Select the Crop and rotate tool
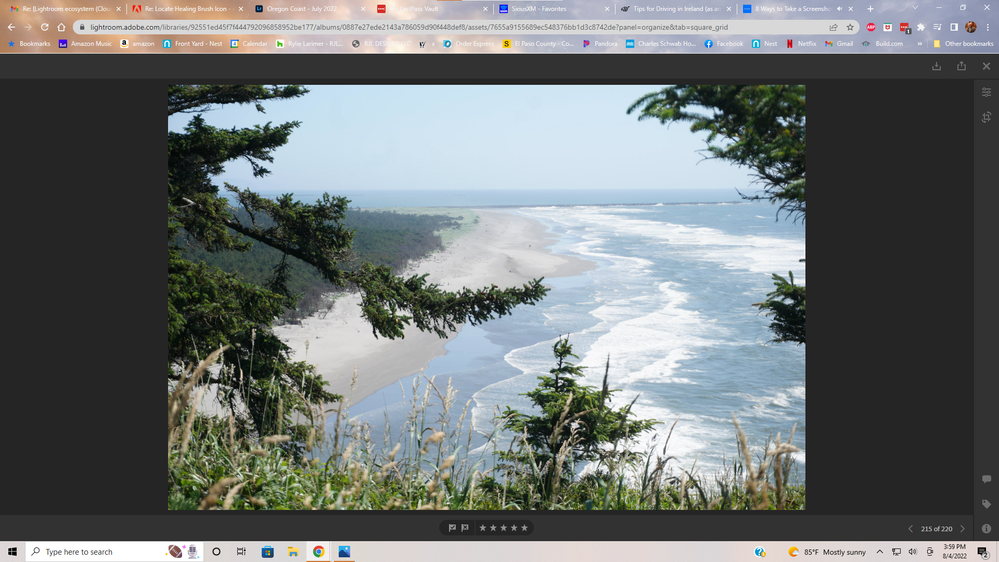Viewport: 999px width, 562px height. point(986,117)
